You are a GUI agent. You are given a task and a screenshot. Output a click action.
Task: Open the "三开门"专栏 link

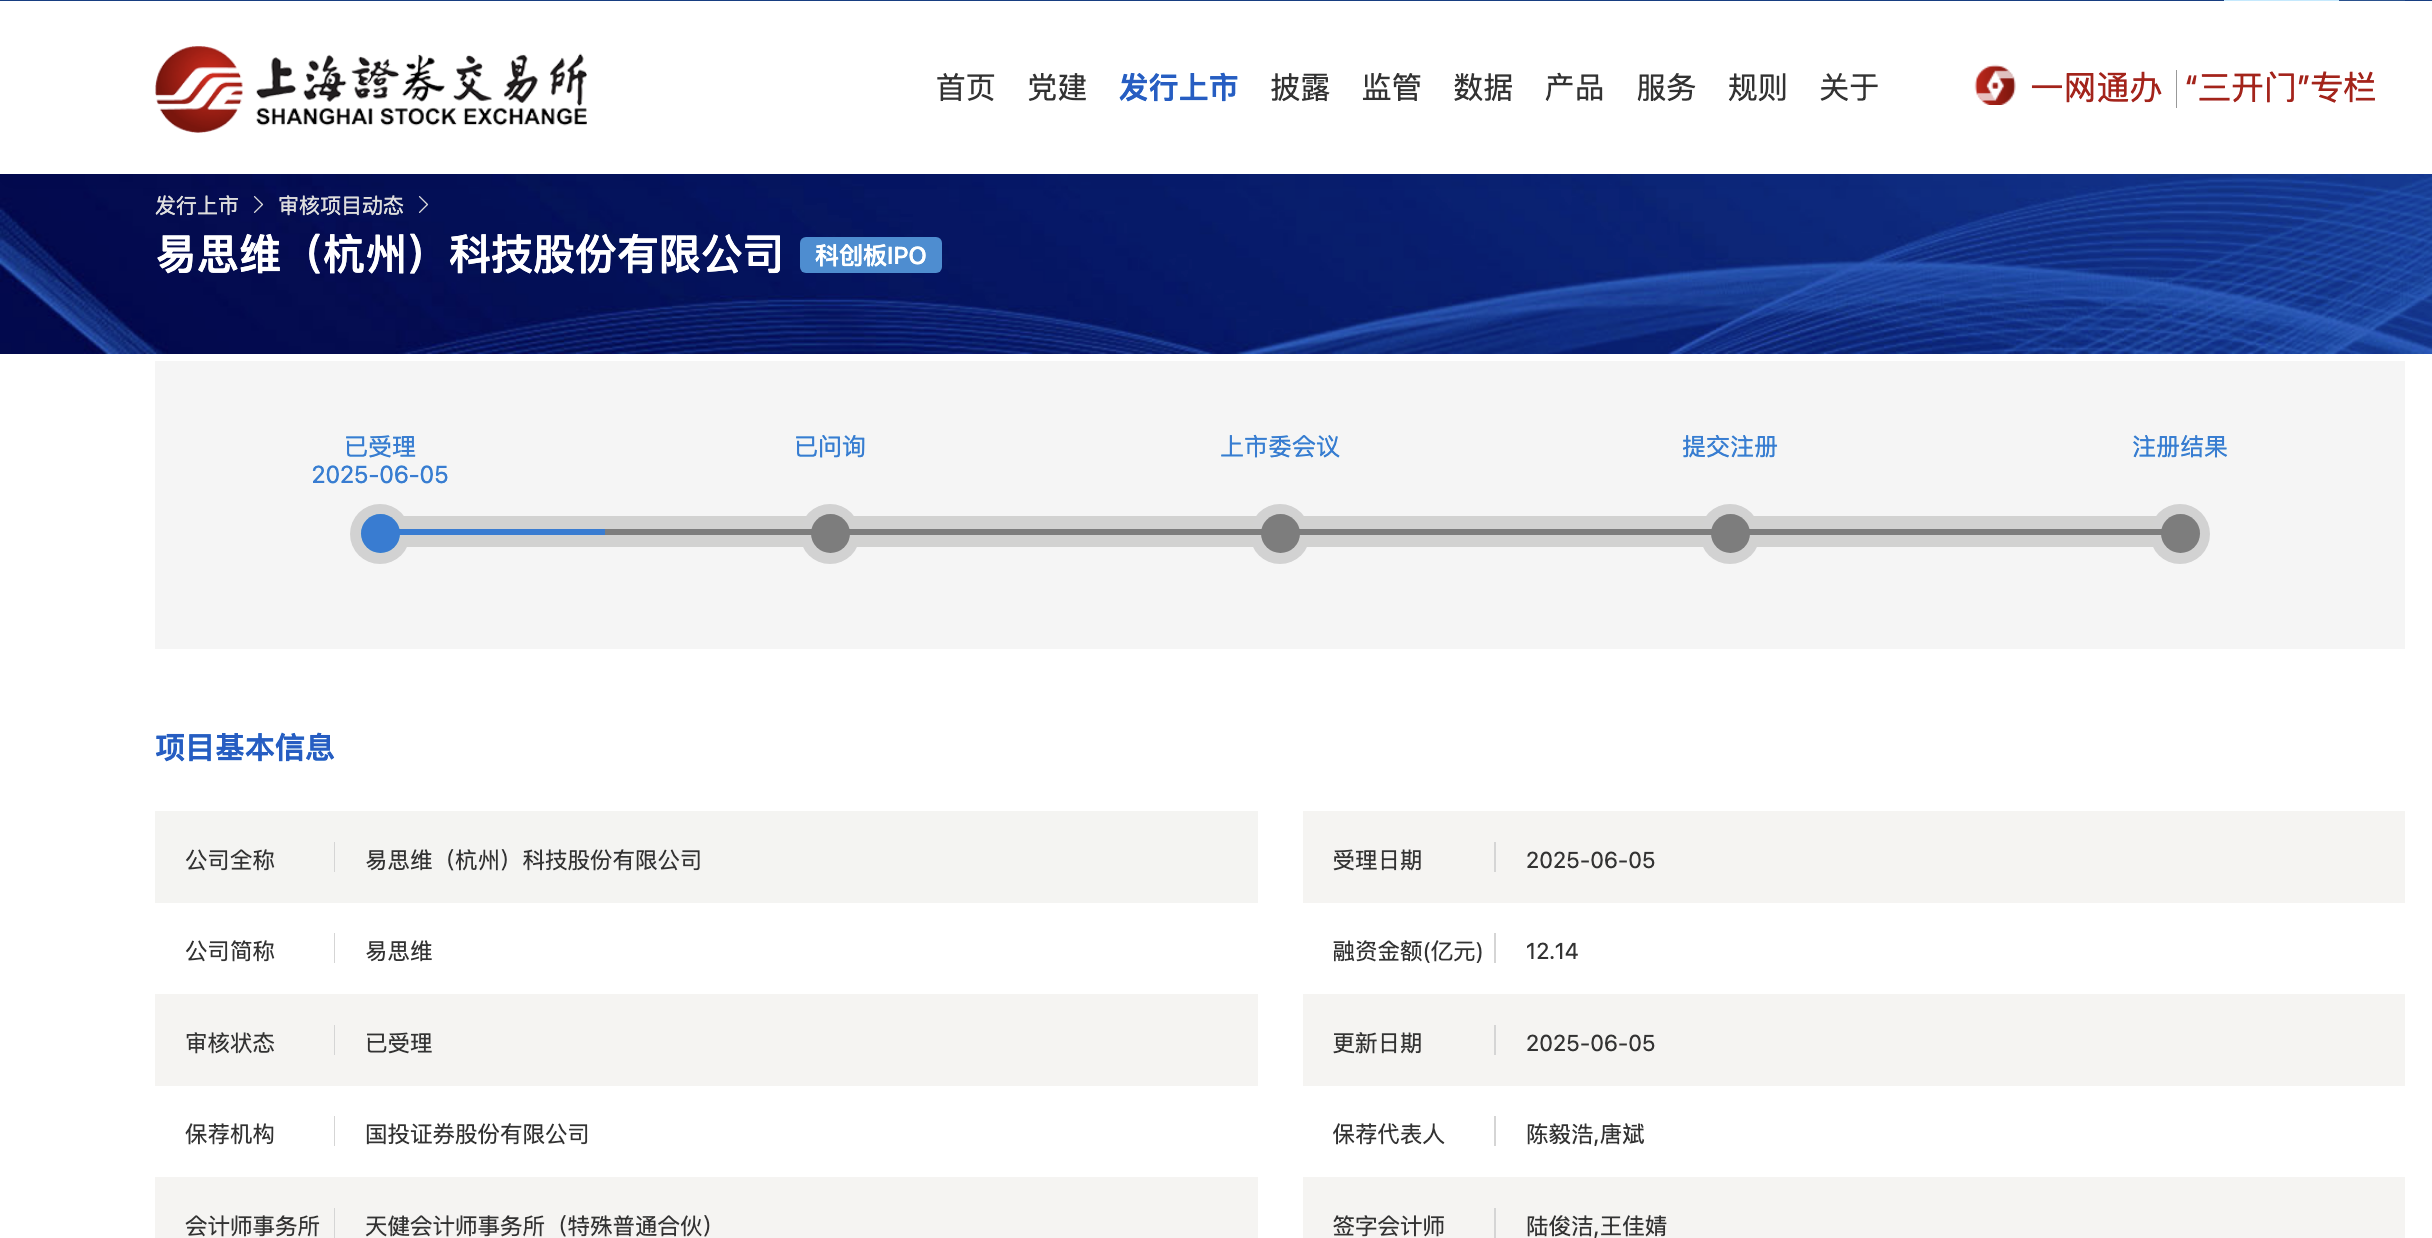tap(2280, 88)
